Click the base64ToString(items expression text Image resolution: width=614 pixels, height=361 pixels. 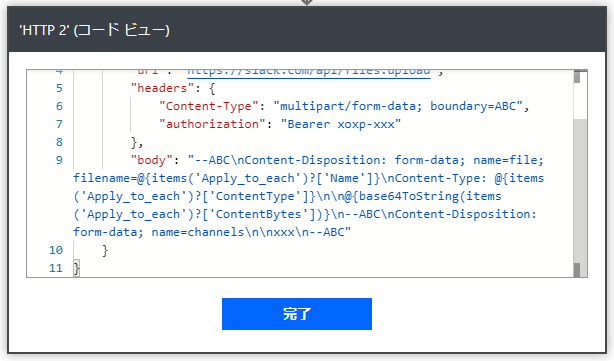pyautogui.click(x=430, y=196)
